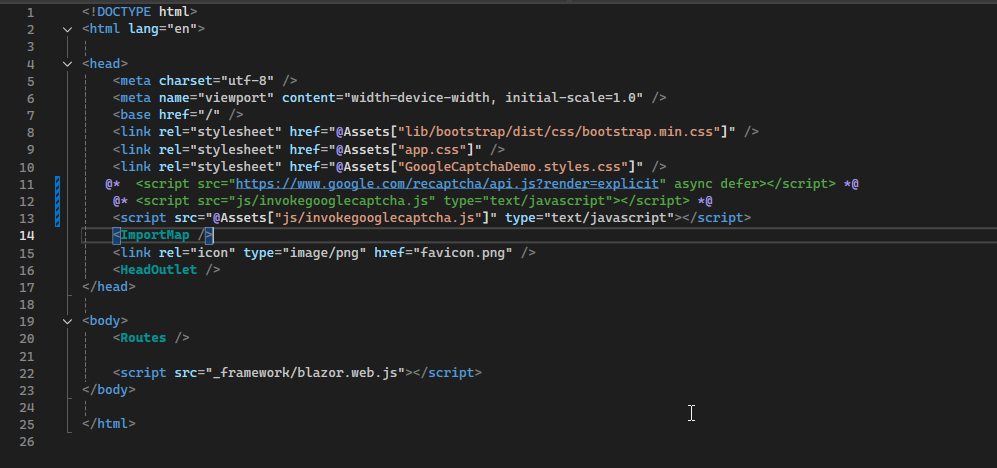Image resolution: width=997 pixels, height=468 pixels.
Task: Click line number 22 in gutter
Action: [x=26, y=373]
